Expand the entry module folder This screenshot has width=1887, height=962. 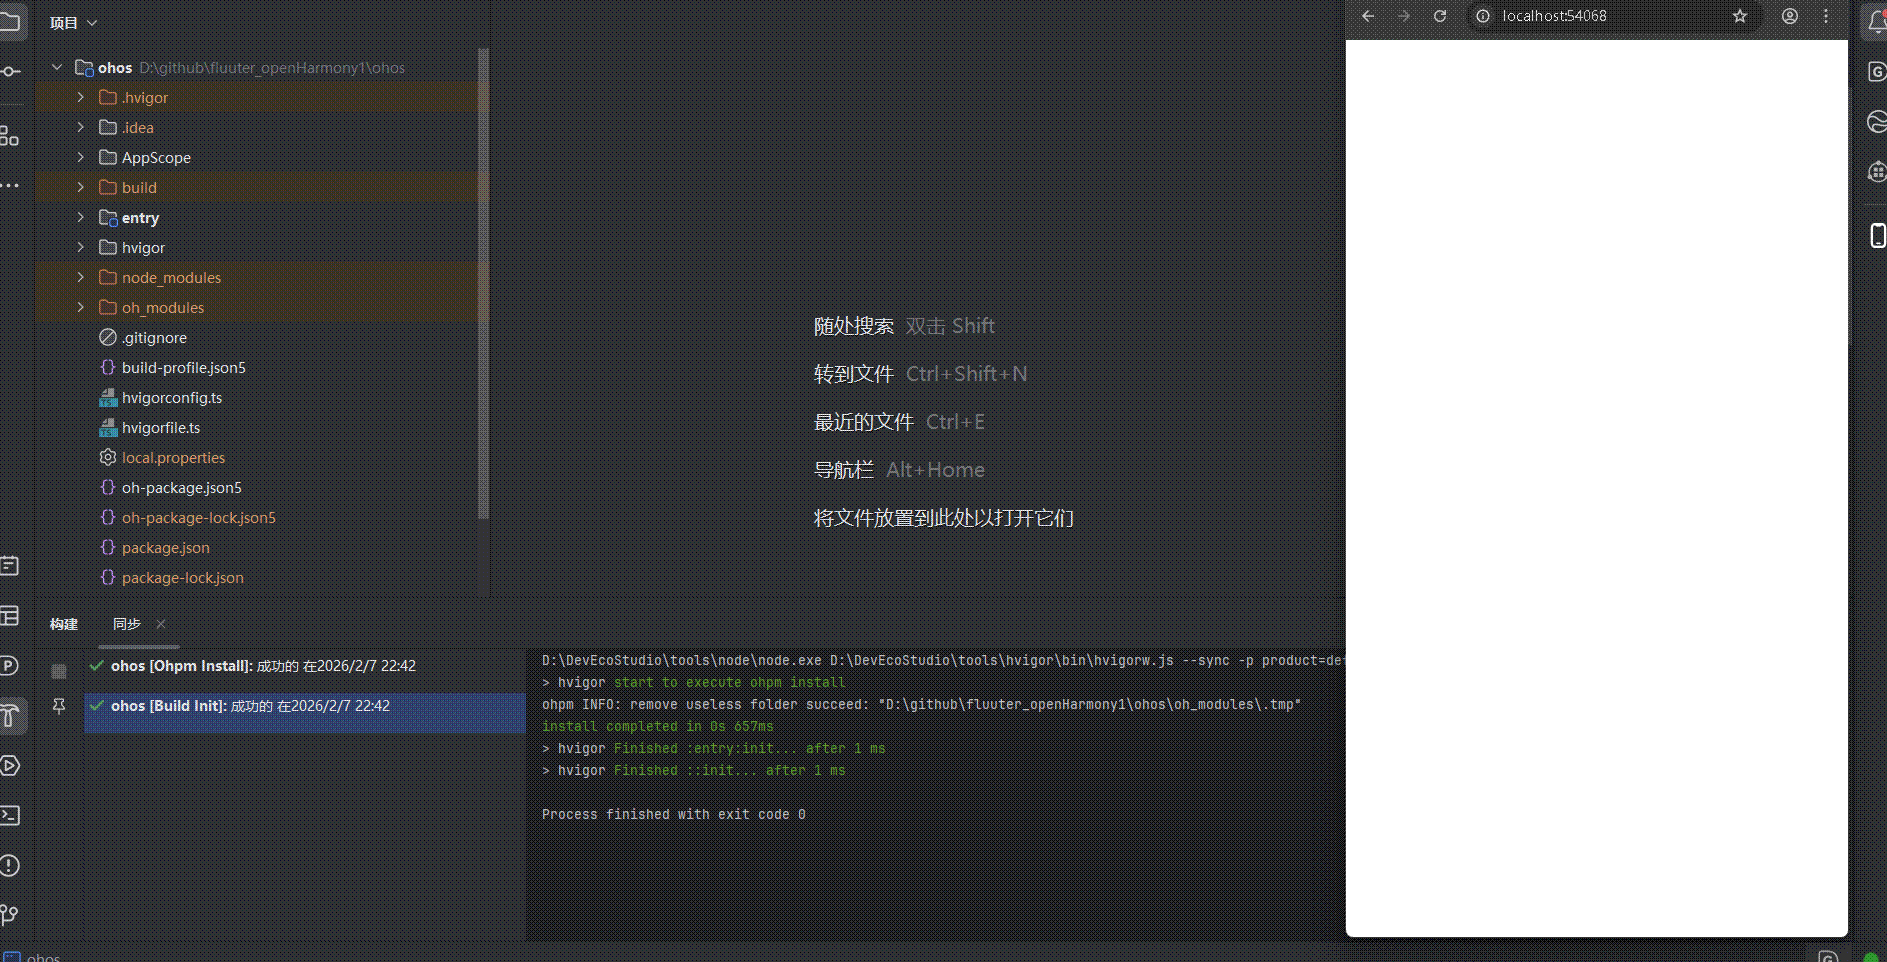[81, 217]
